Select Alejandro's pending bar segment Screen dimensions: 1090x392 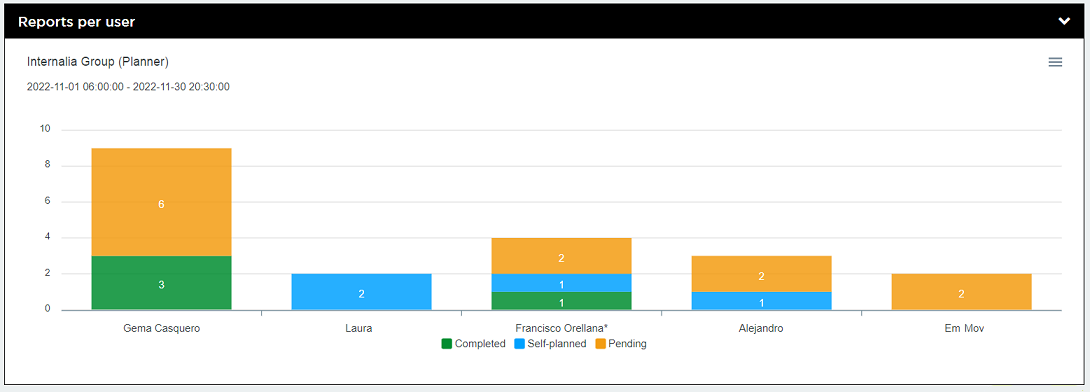(761, 274)
